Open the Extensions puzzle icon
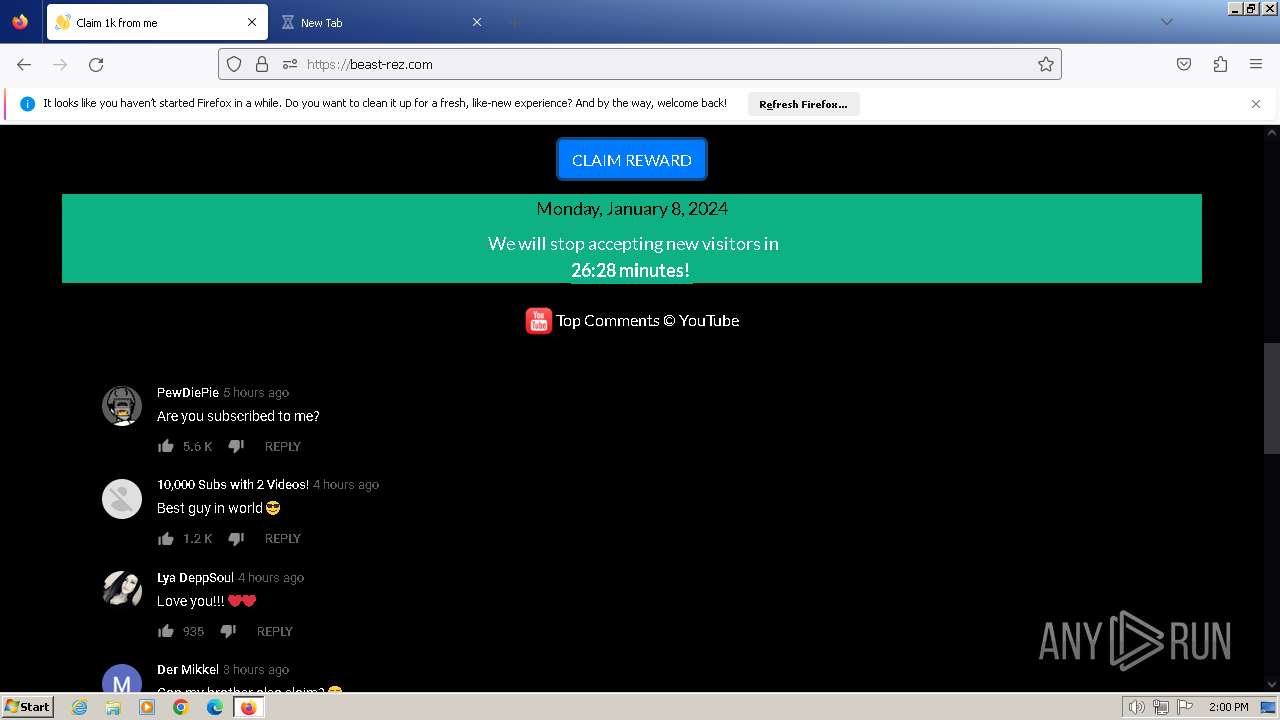1280x720 pixels. pyautogui.click(x=1220, y=64)
